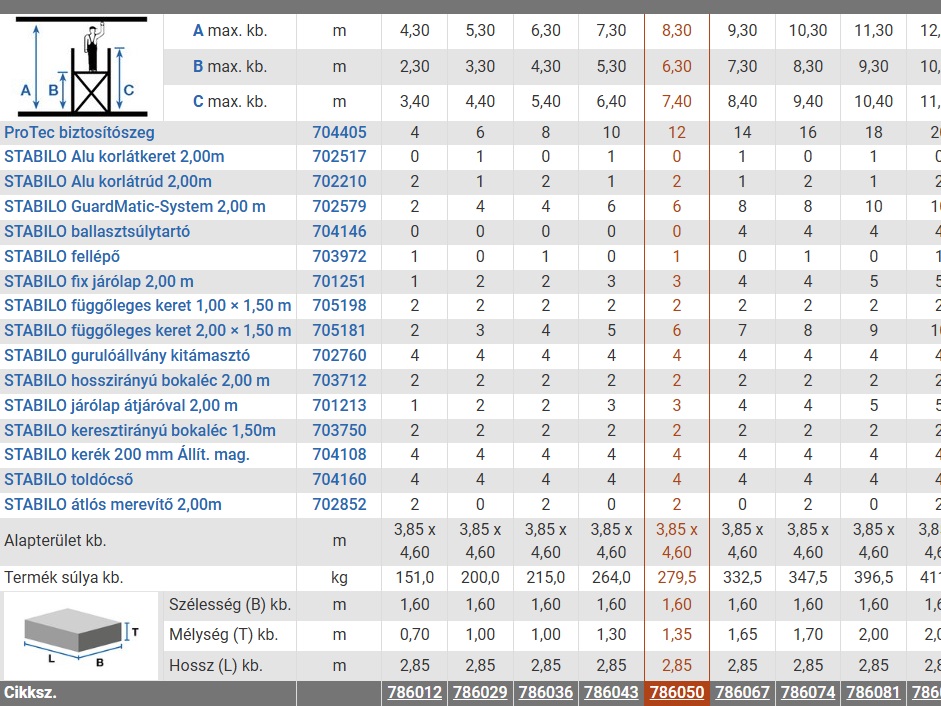The image size is (941, 706).
Task: Open STABILO fellépő product link
Action: click(62, 257)
